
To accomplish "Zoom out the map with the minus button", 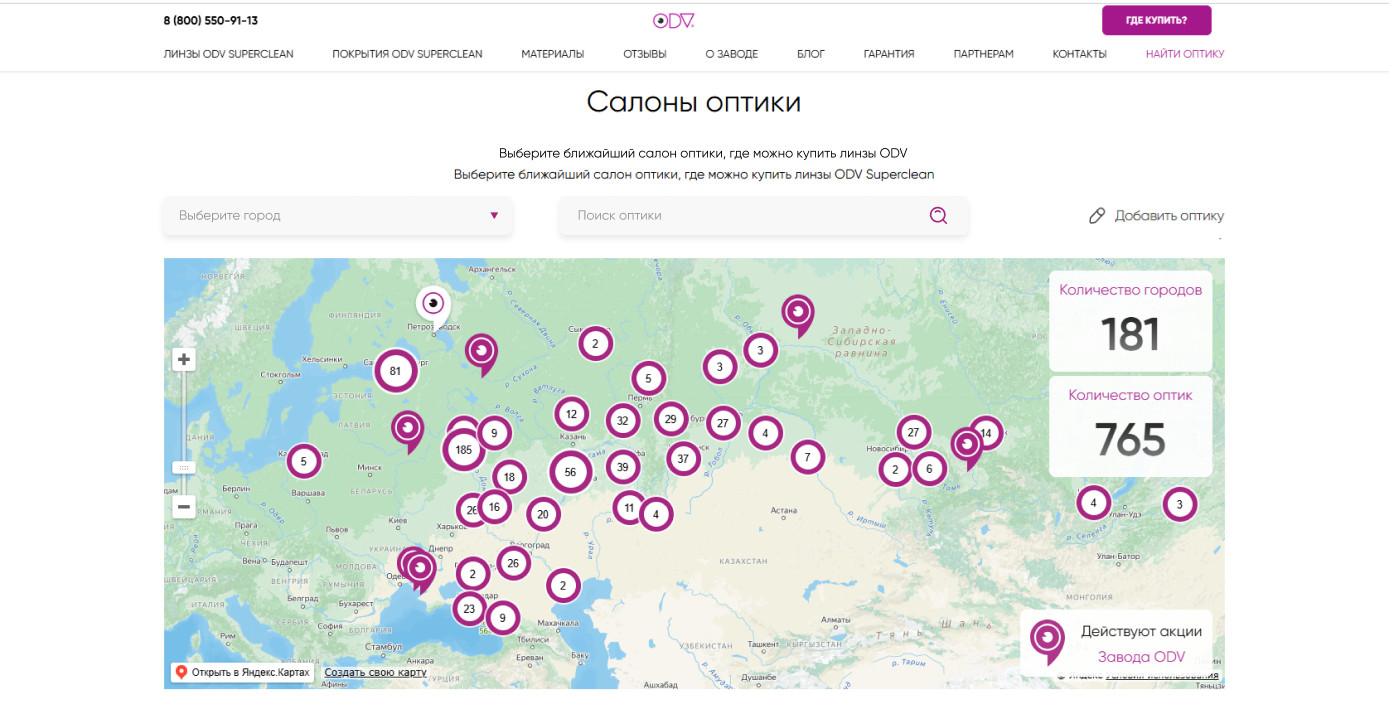I will click(184, 507).
